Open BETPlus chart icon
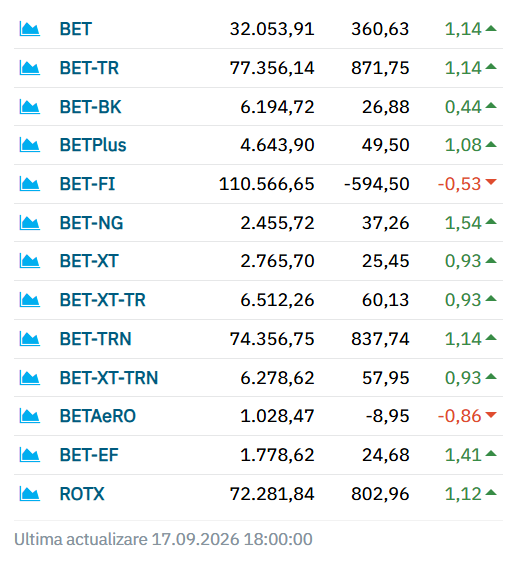Viewport: 512px width, 565px height. pos(30,145)
